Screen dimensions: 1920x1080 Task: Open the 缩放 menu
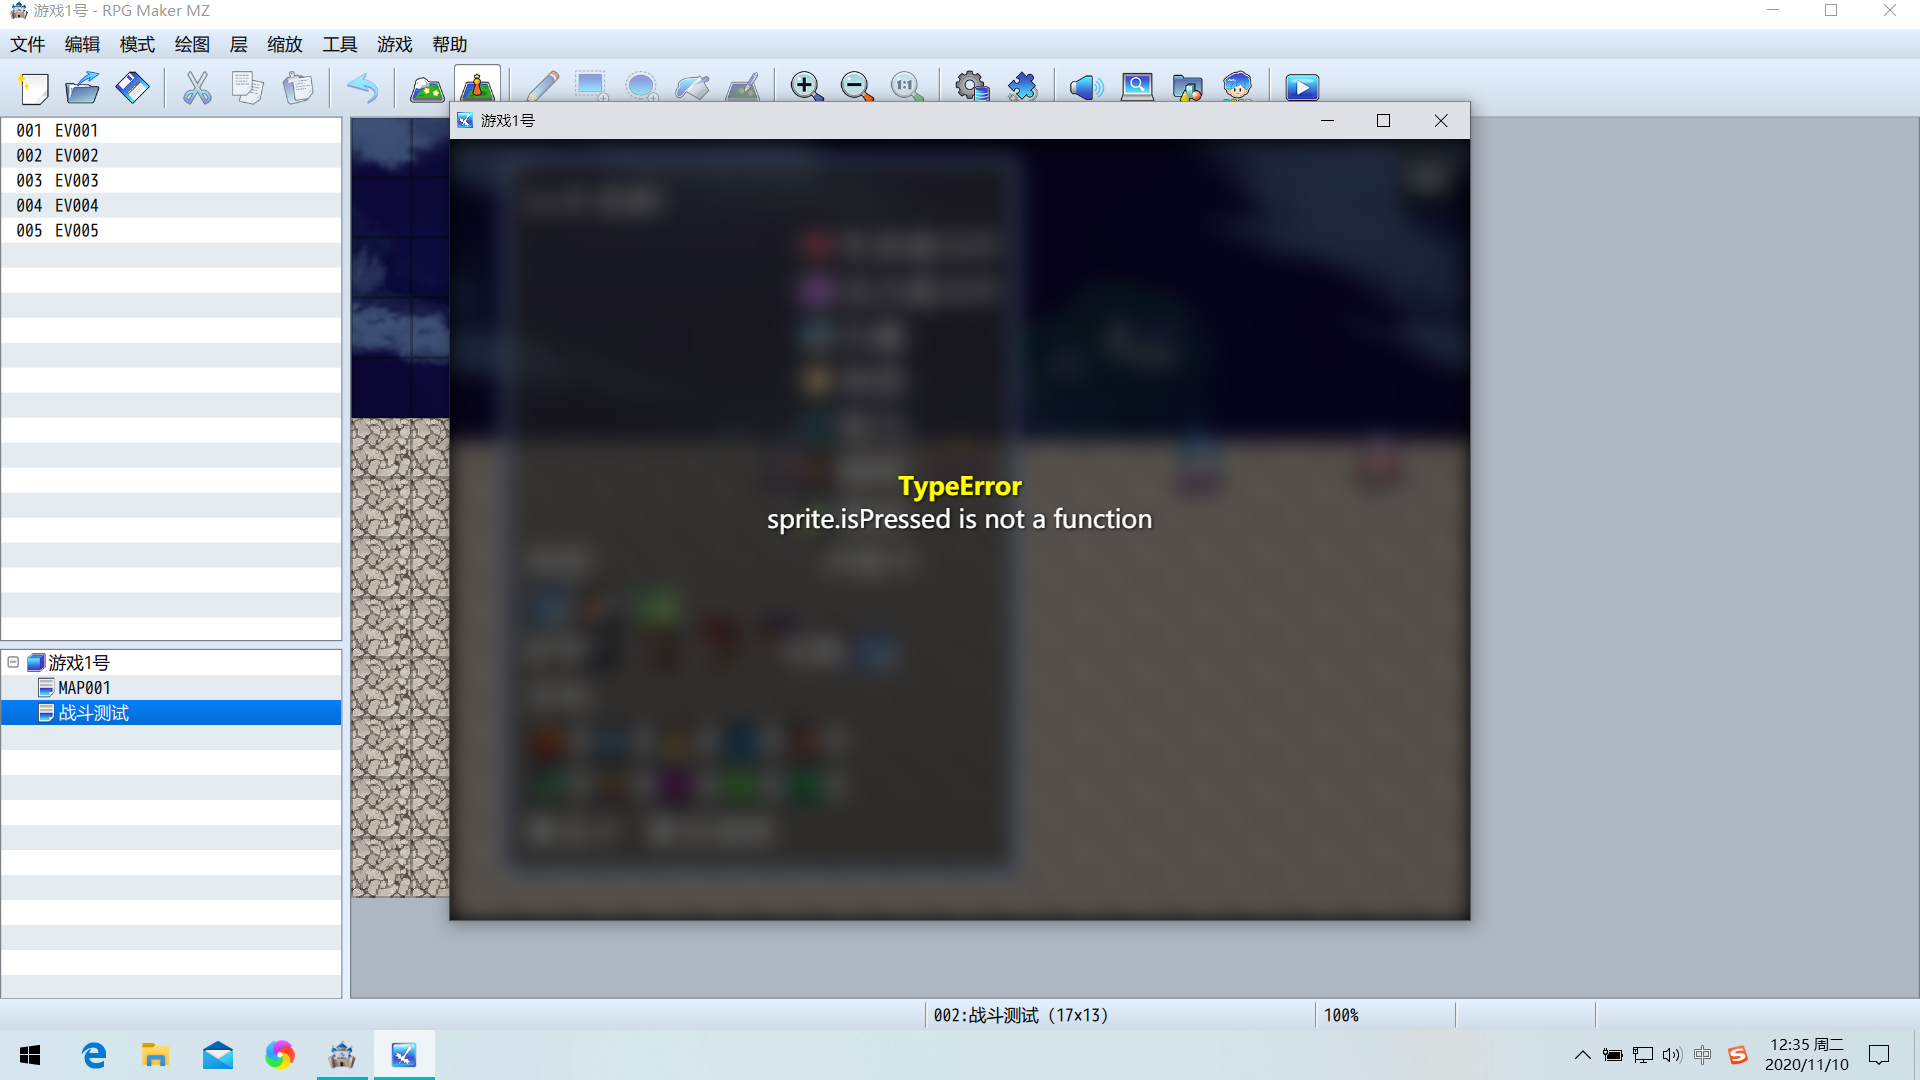[285, 44]
